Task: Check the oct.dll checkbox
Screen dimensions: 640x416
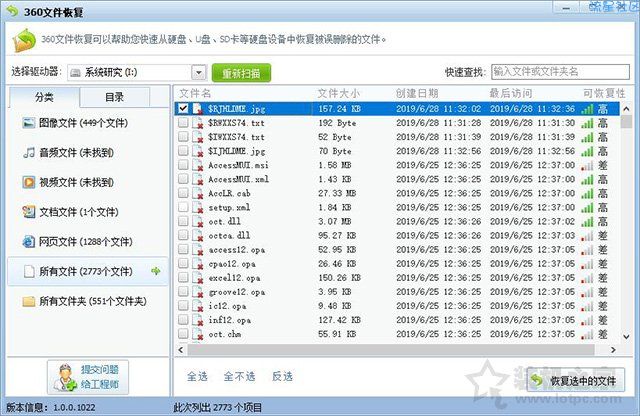Action: click(183, 221)
